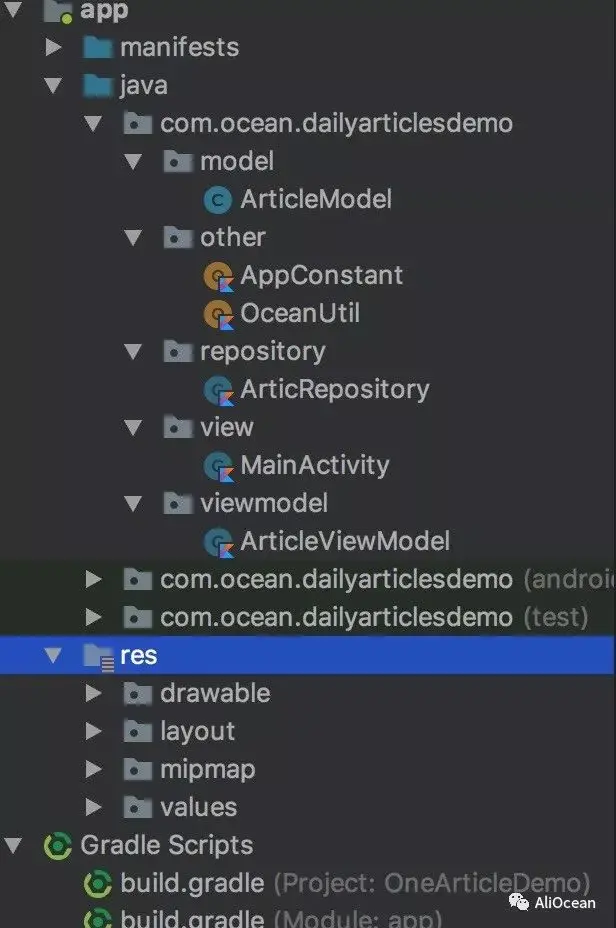Collapse the Gradle Scripts node
This screenshot has width=616, height=928.
pos(14,846)
